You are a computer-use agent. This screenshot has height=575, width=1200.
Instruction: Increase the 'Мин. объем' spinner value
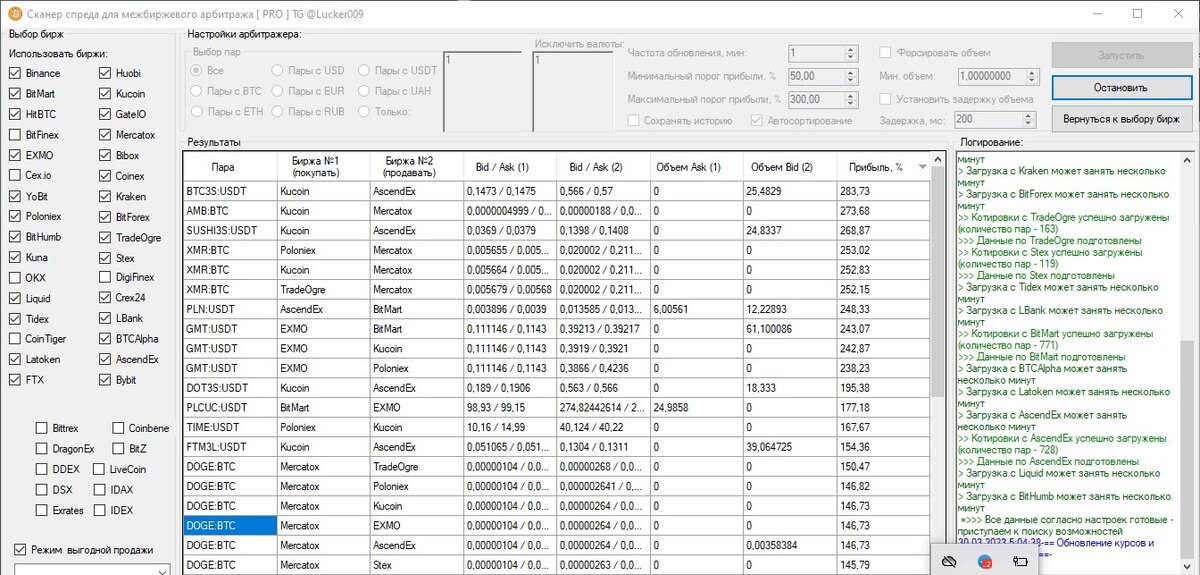(1033, 72)
